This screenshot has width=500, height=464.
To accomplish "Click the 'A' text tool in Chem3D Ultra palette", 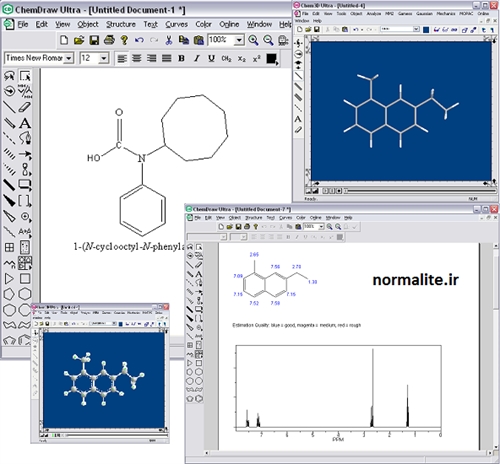I will click(x=298, y=119).
